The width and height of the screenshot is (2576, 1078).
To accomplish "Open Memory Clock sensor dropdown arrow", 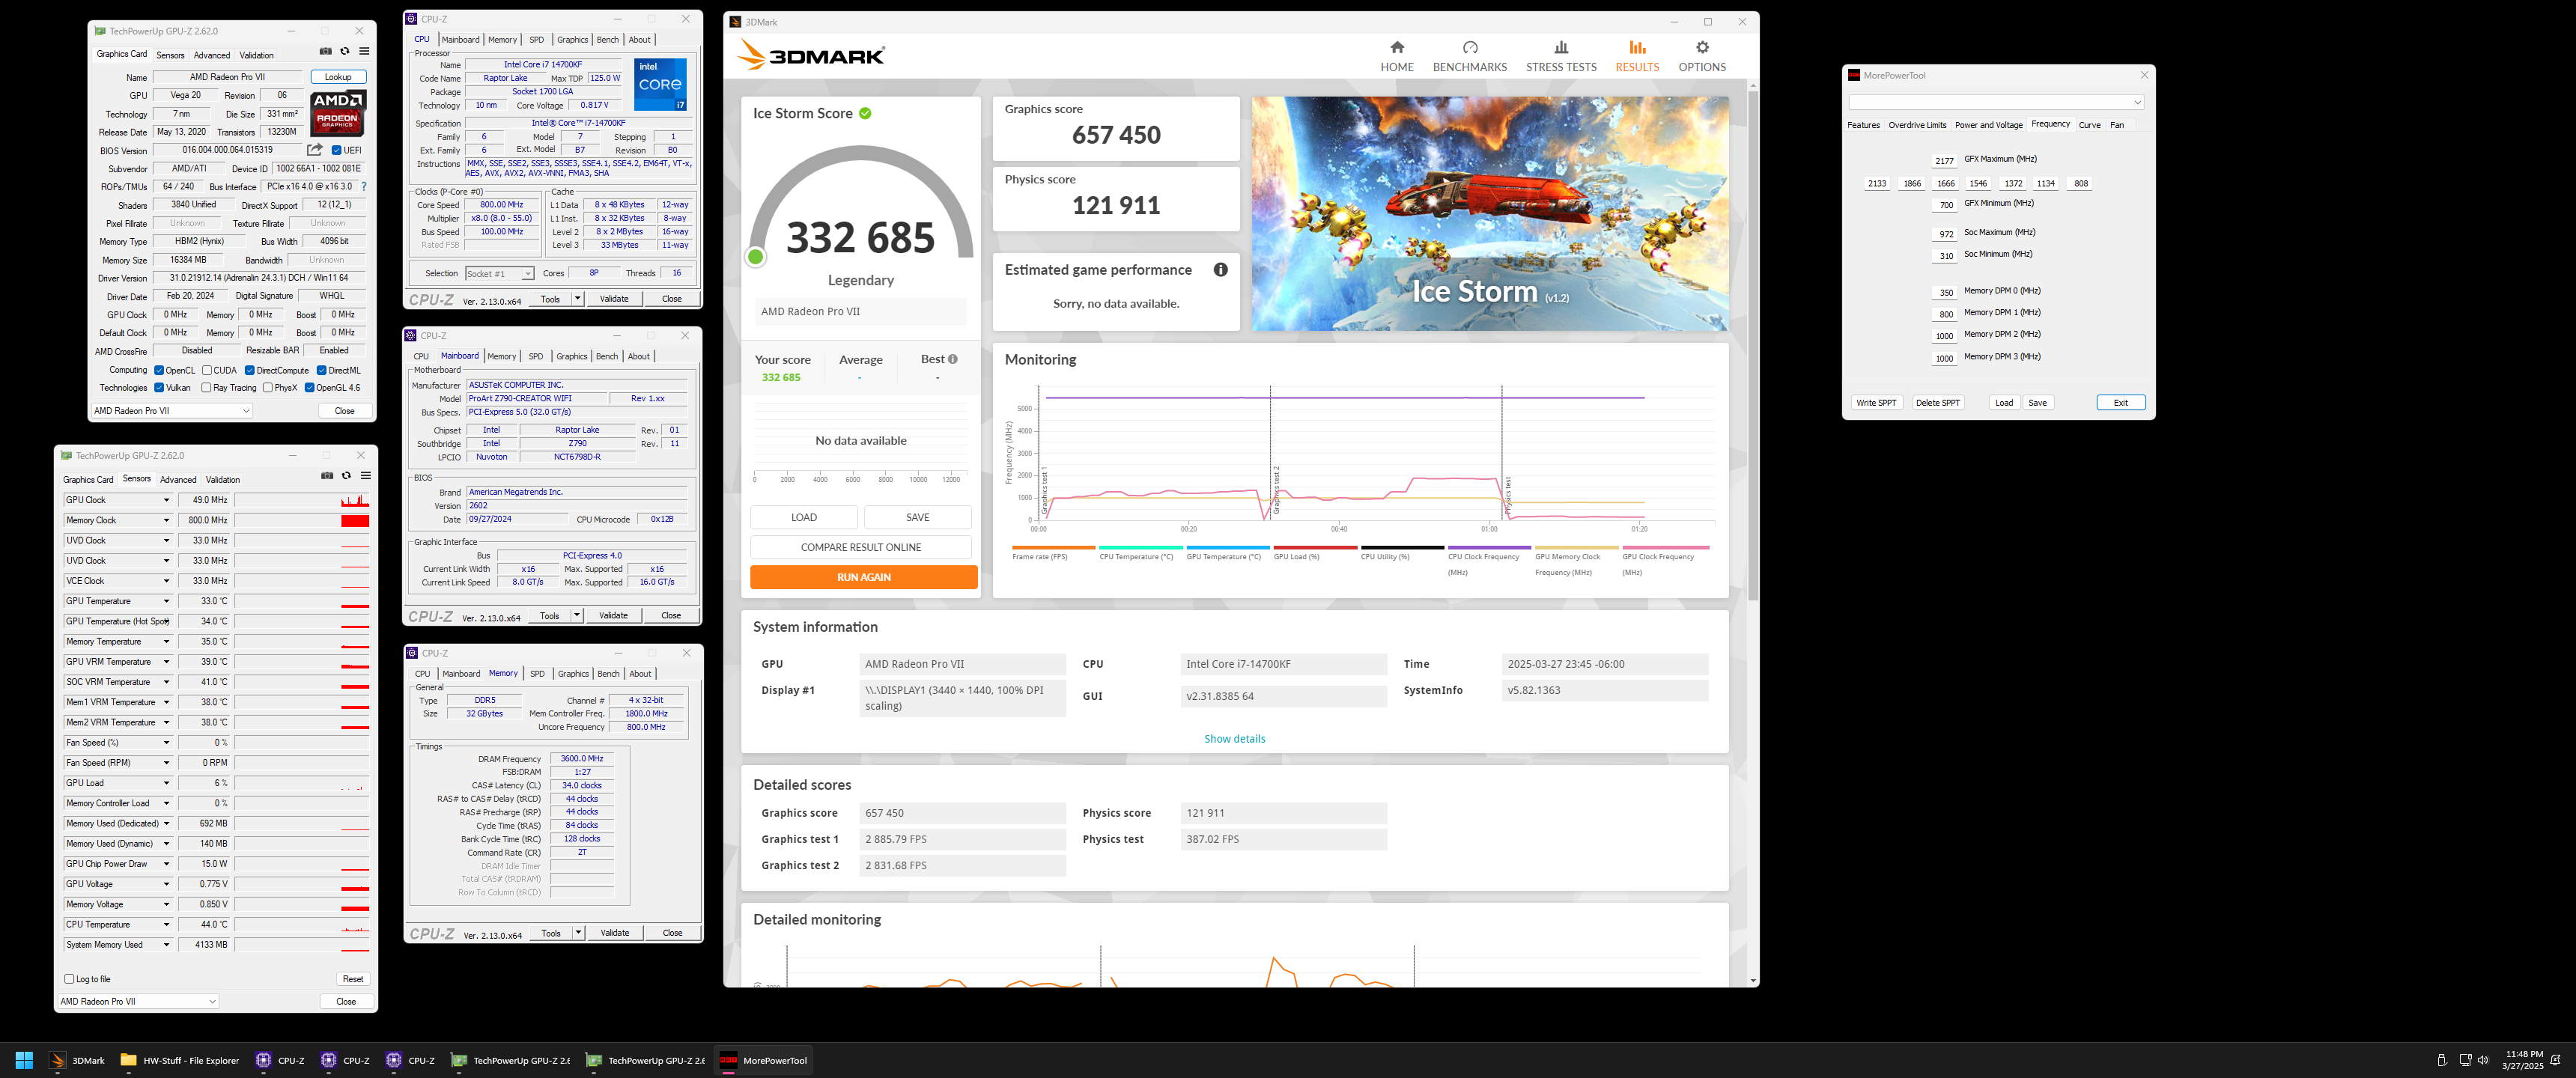I will pyautogui.click(x=166, y=520).
